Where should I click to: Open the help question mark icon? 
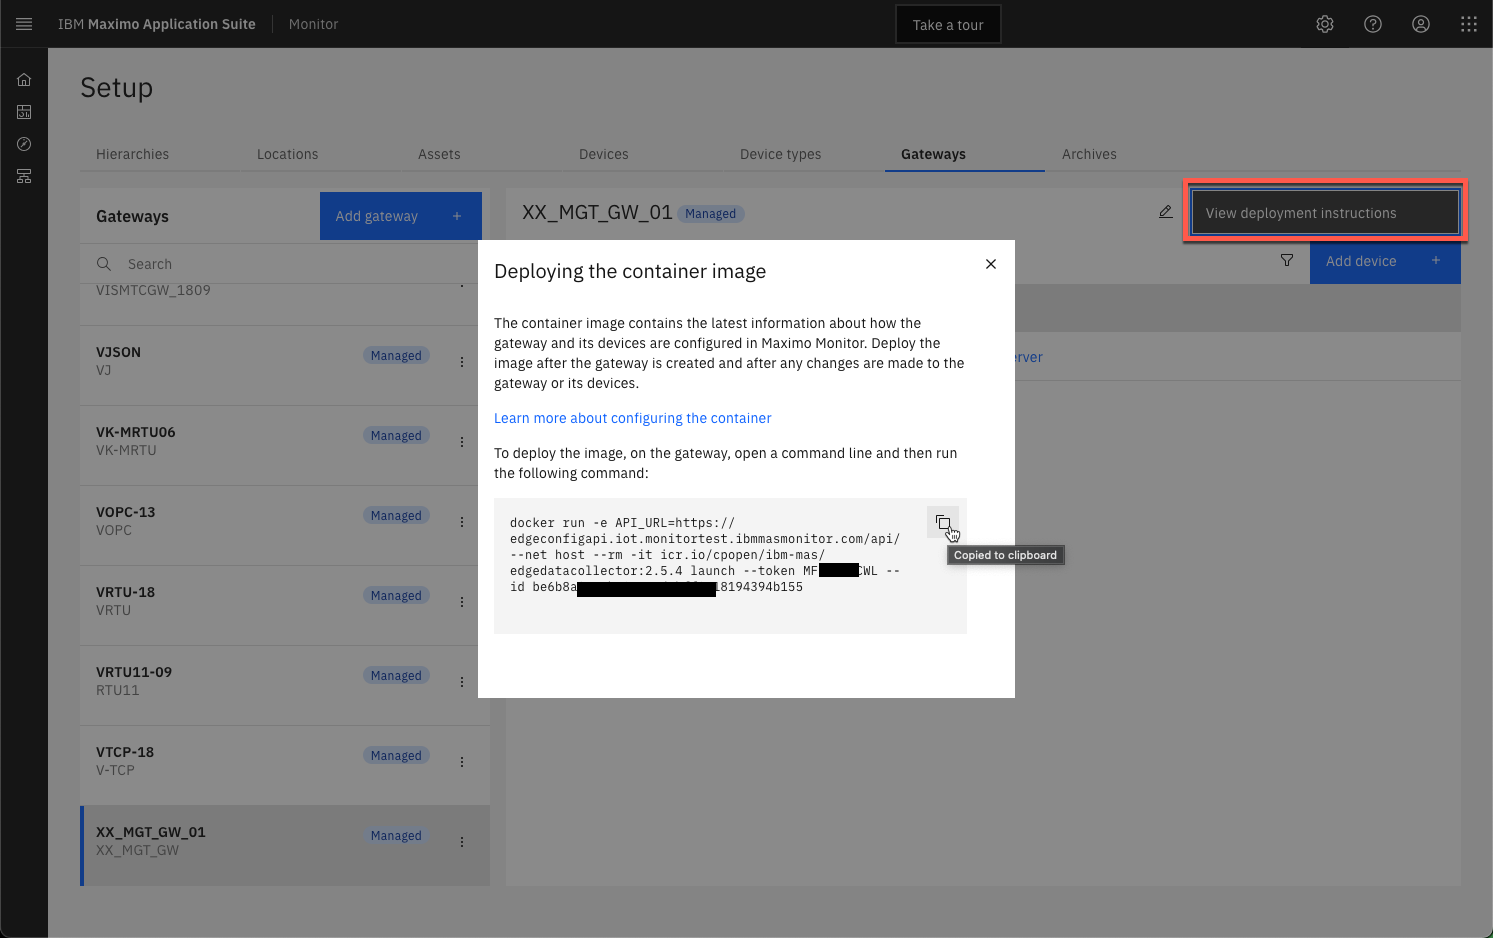tap(1373, 24)
